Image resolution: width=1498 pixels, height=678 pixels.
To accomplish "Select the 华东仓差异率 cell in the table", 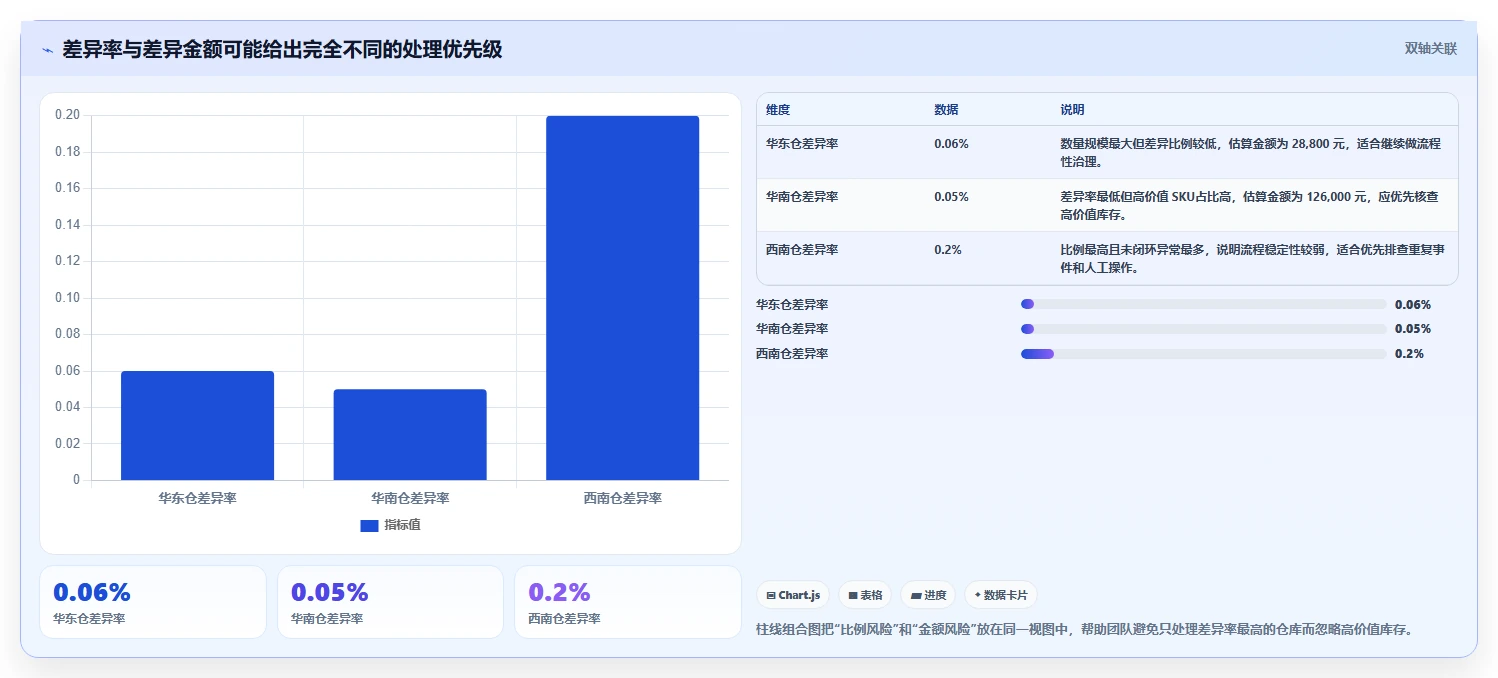I will point(802,144).
